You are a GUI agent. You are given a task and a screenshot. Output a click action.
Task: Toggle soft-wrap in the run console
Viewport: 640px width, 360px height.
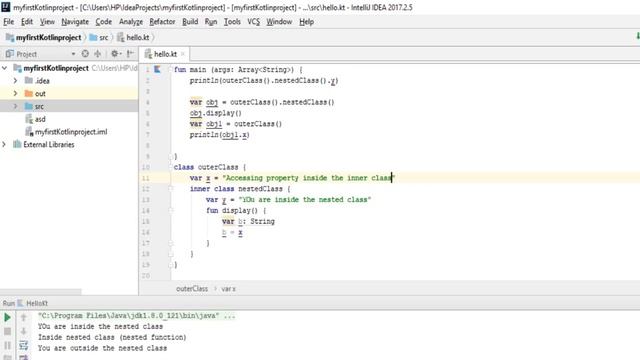[24, 345]
